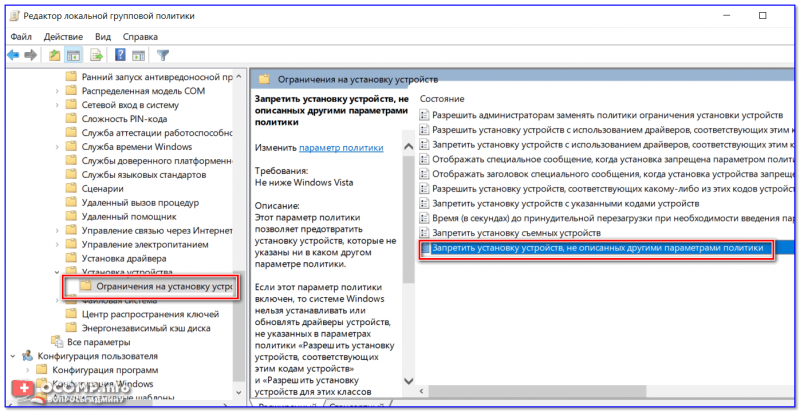
Task: Click the funnel filter icon
Action: (162, 55)
